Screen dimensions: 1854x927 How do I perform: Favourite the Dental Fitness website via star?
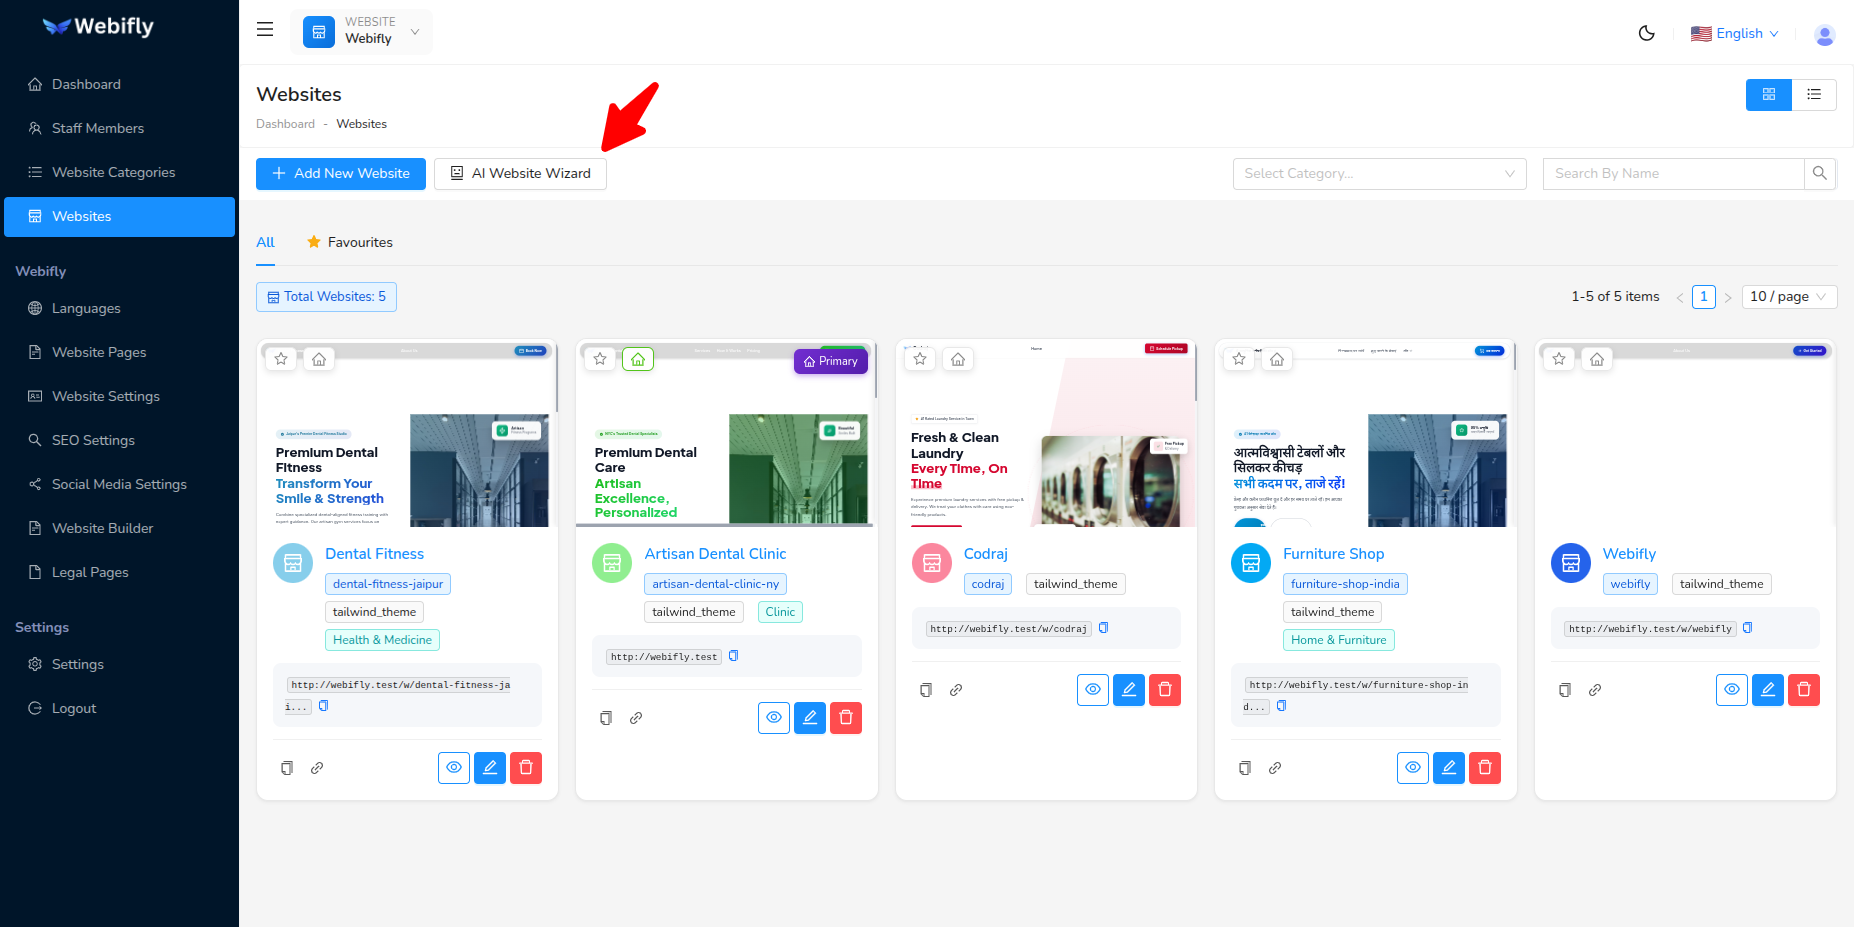[x=281, y=359]
